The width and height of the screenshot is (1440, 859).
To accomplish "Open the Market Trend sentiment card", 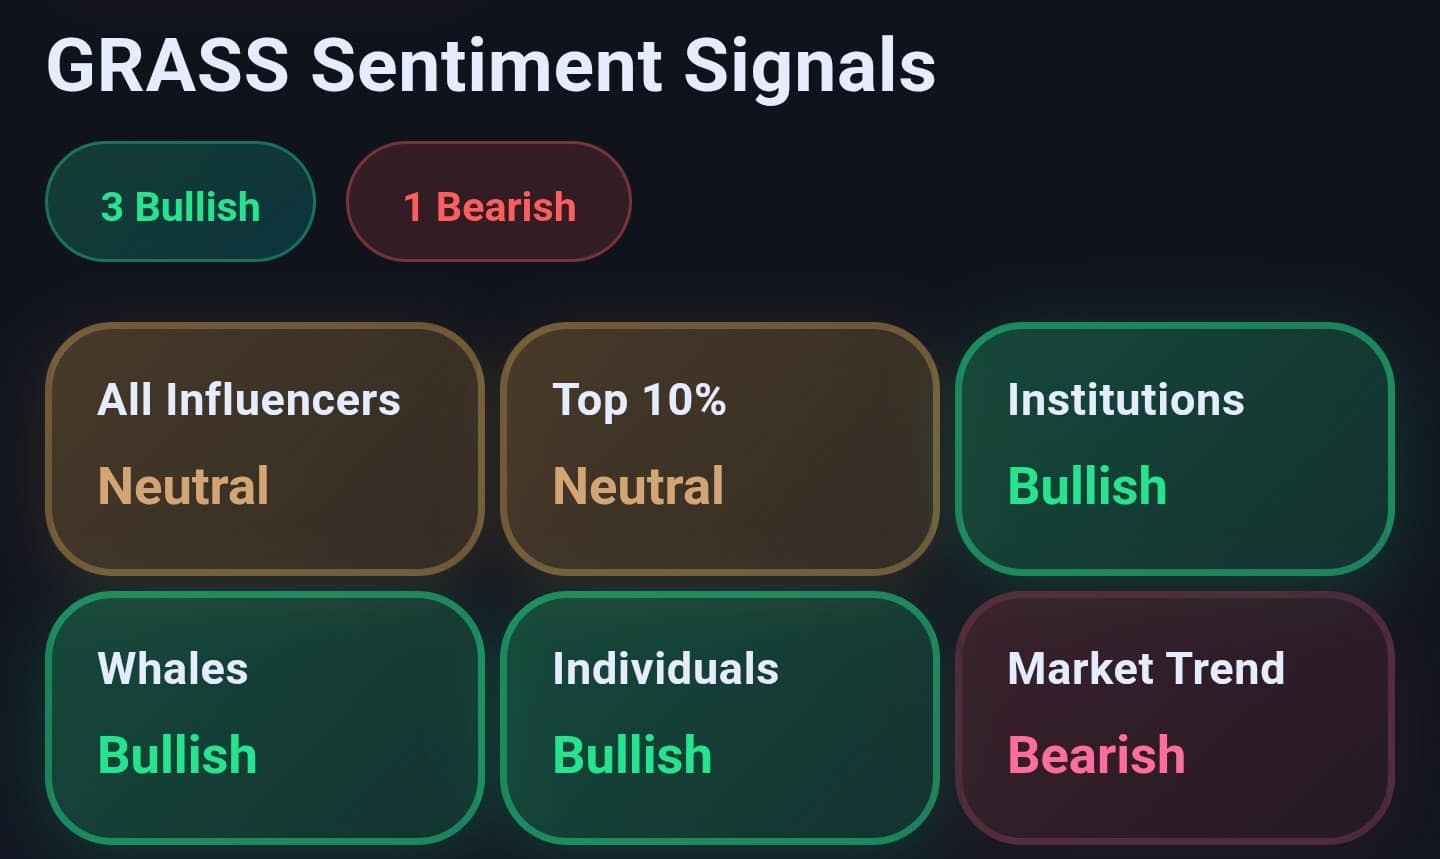I will click(x=1175, y=718).
